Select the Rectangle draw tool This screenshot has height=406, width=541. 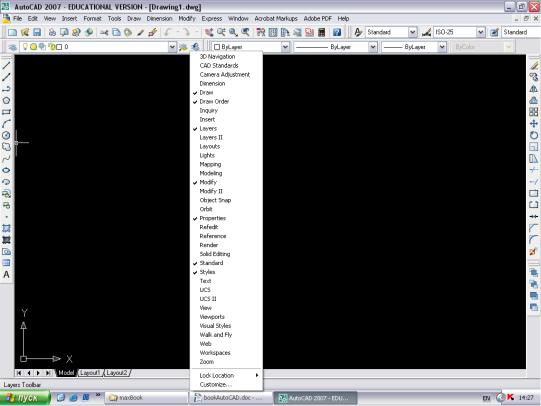pyautogui.click(x=6, y=112)
